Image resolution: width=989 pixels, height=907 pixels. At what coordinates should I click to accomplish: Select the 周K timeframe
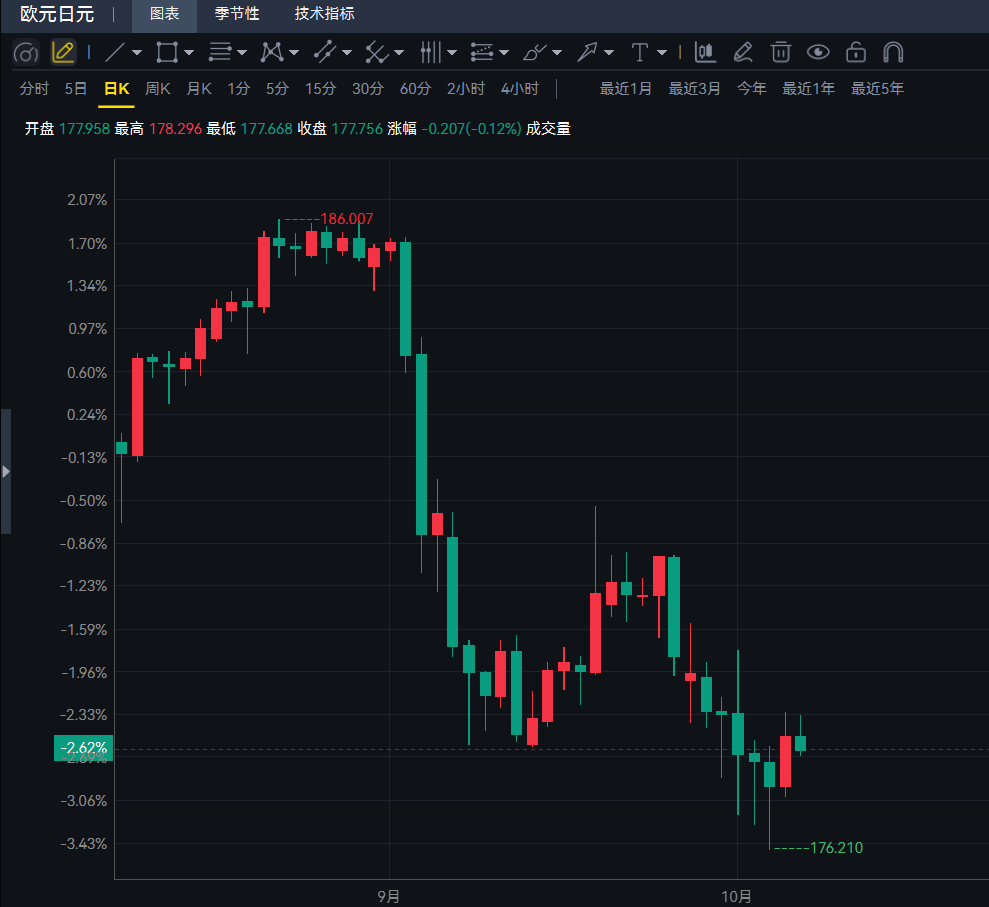[158, 89]
